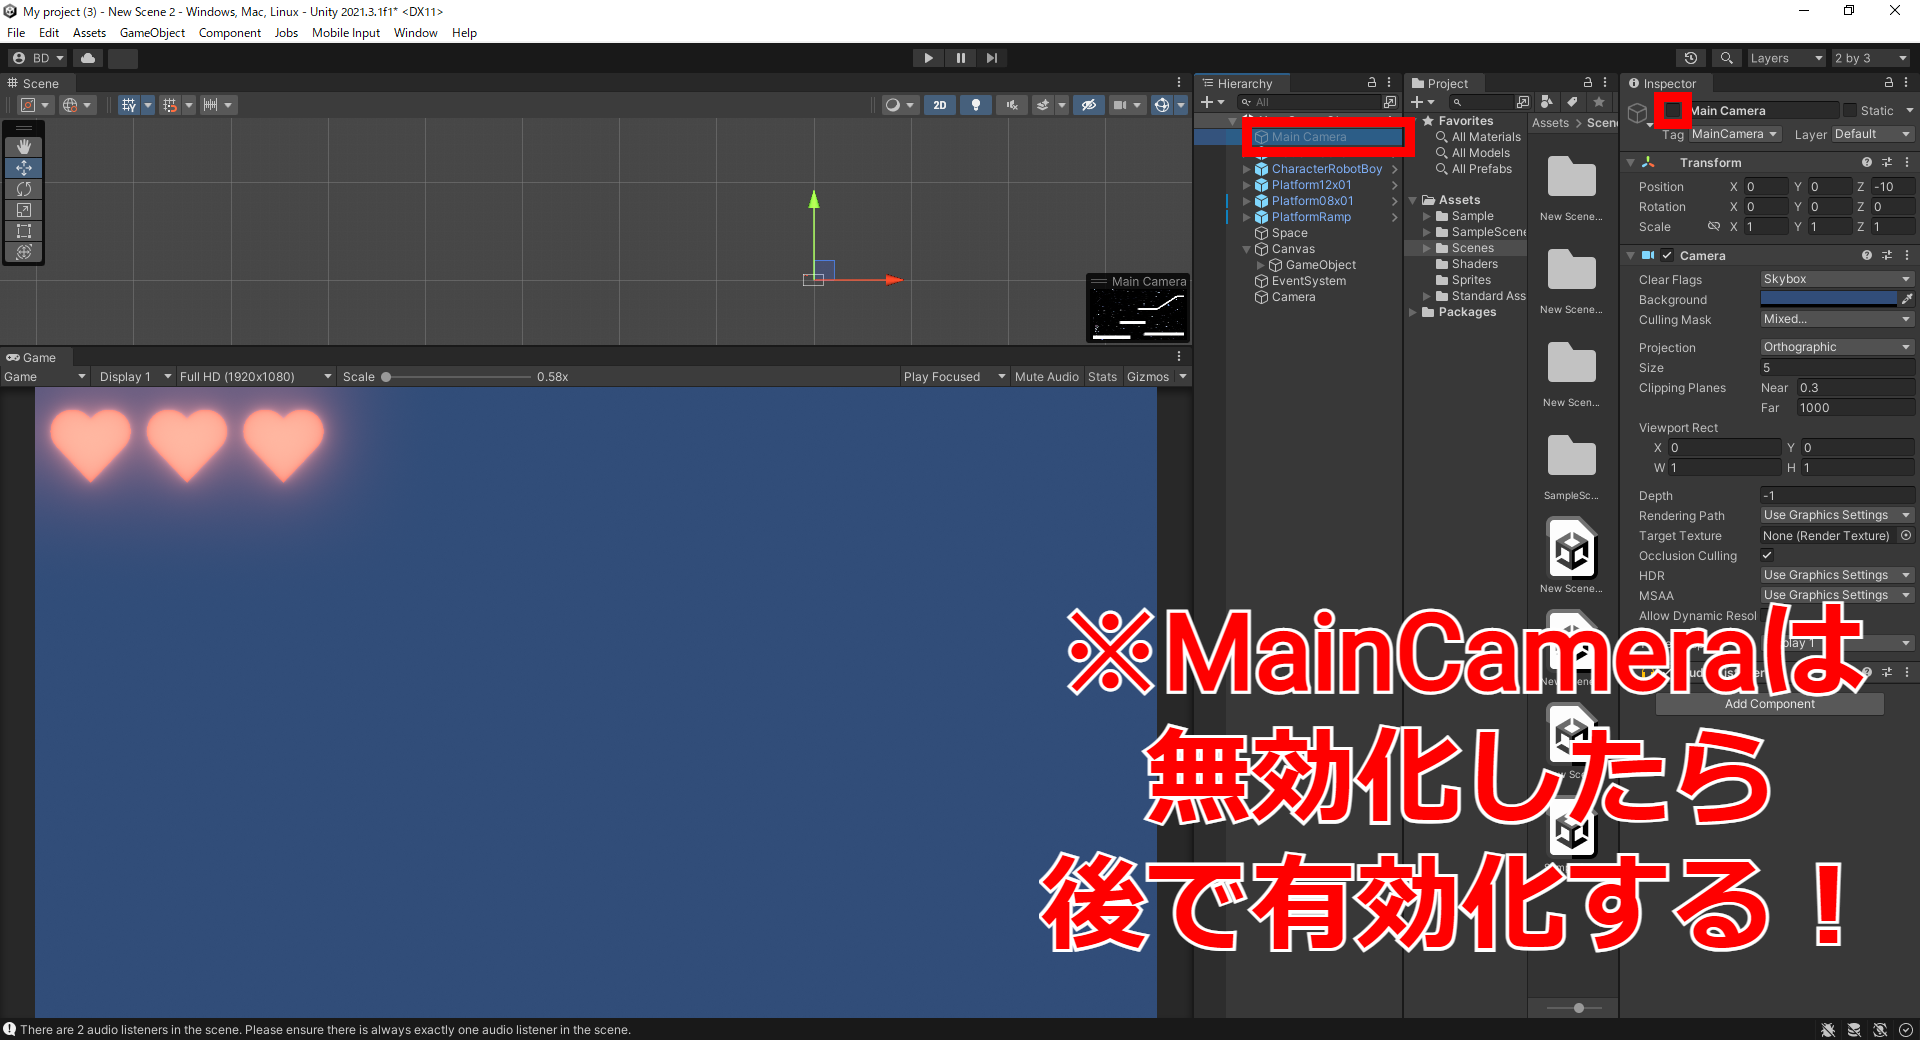
Task: Expand CharacterRobotBoy in the Hierarchy
Action: 1245,168
